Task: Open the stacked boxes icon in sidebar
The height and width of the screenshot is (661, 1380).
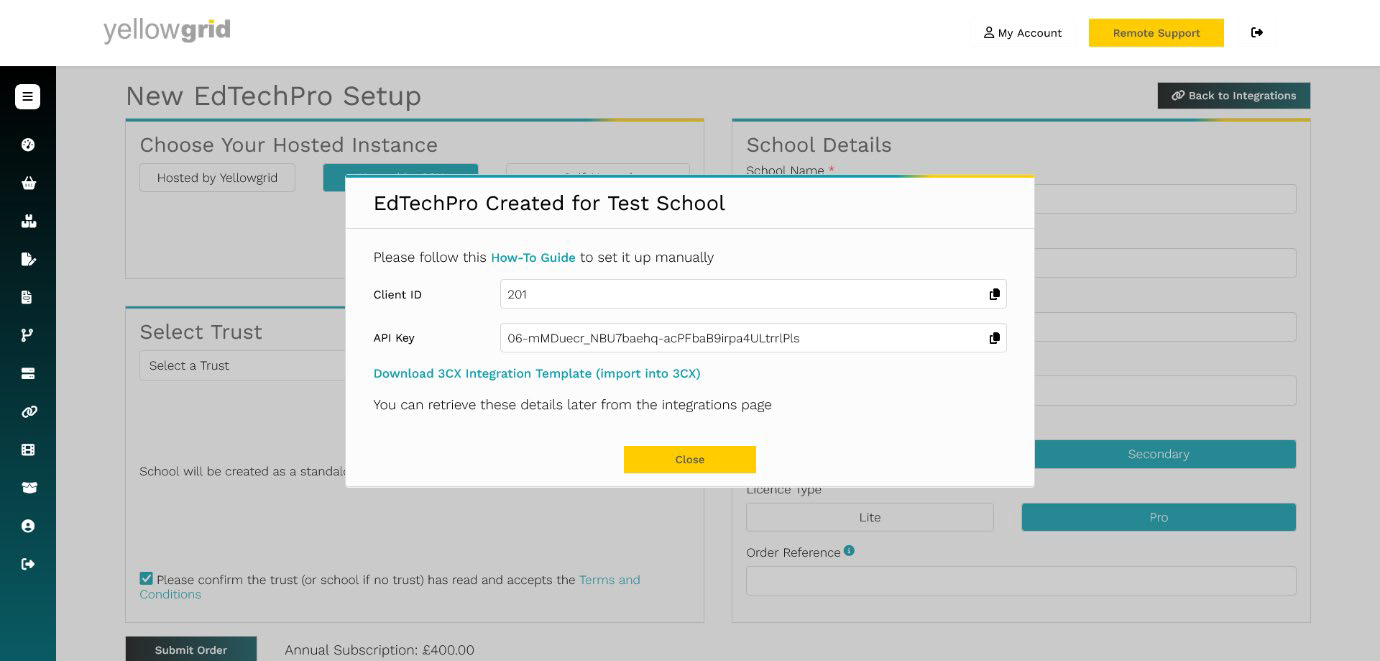Action: [28, 221]
